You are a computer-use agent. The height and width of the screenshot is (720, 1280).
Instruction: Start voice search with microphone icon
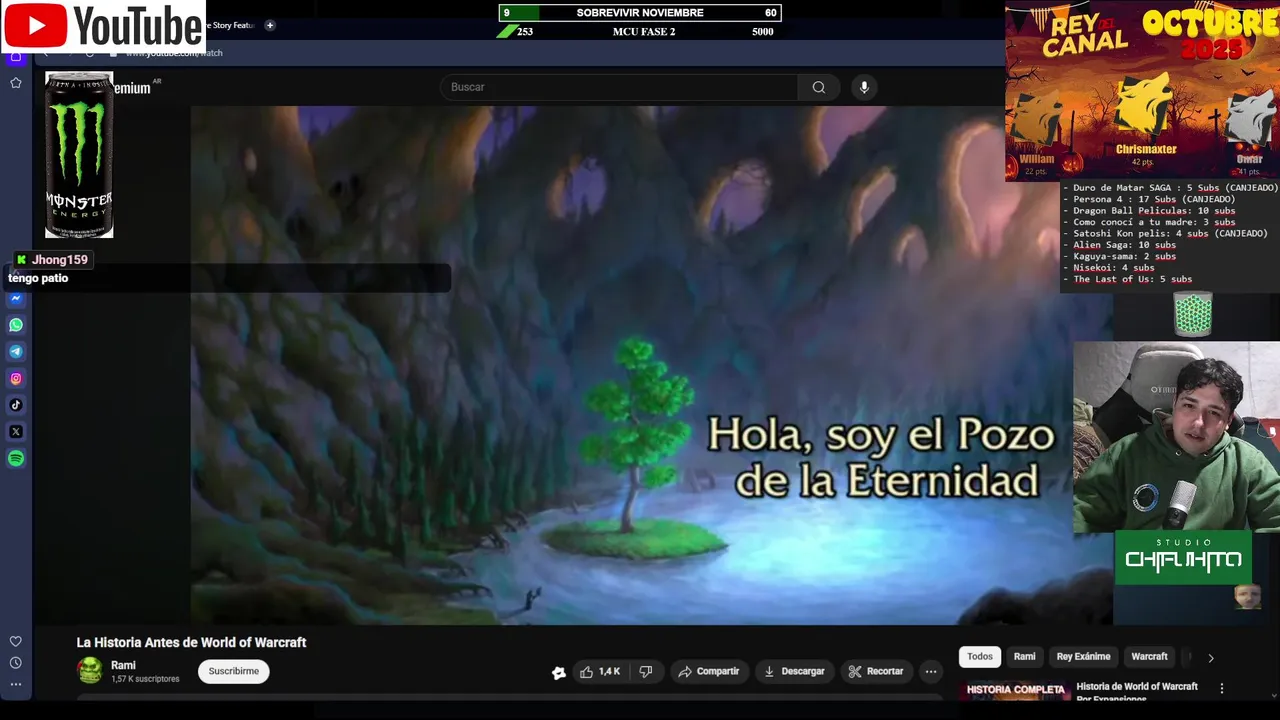865,87
